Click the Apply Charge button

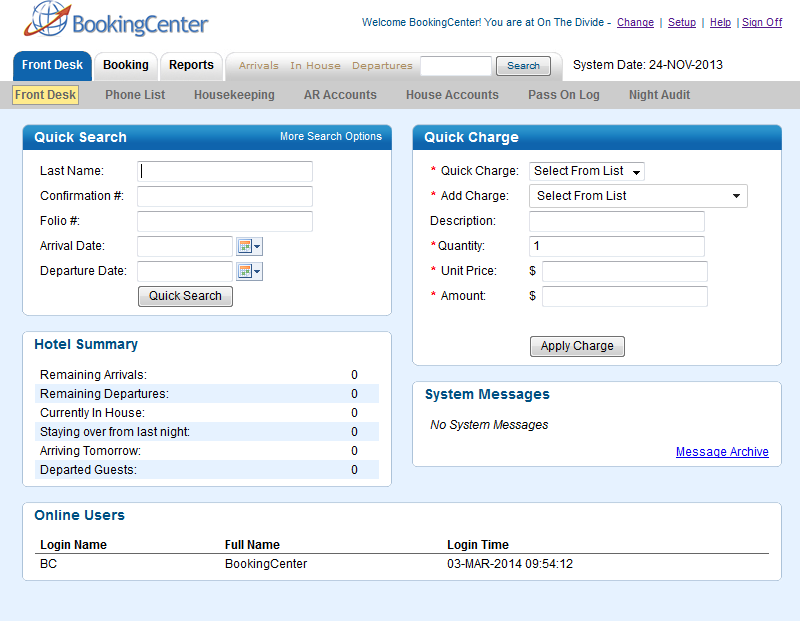(577, 346)
